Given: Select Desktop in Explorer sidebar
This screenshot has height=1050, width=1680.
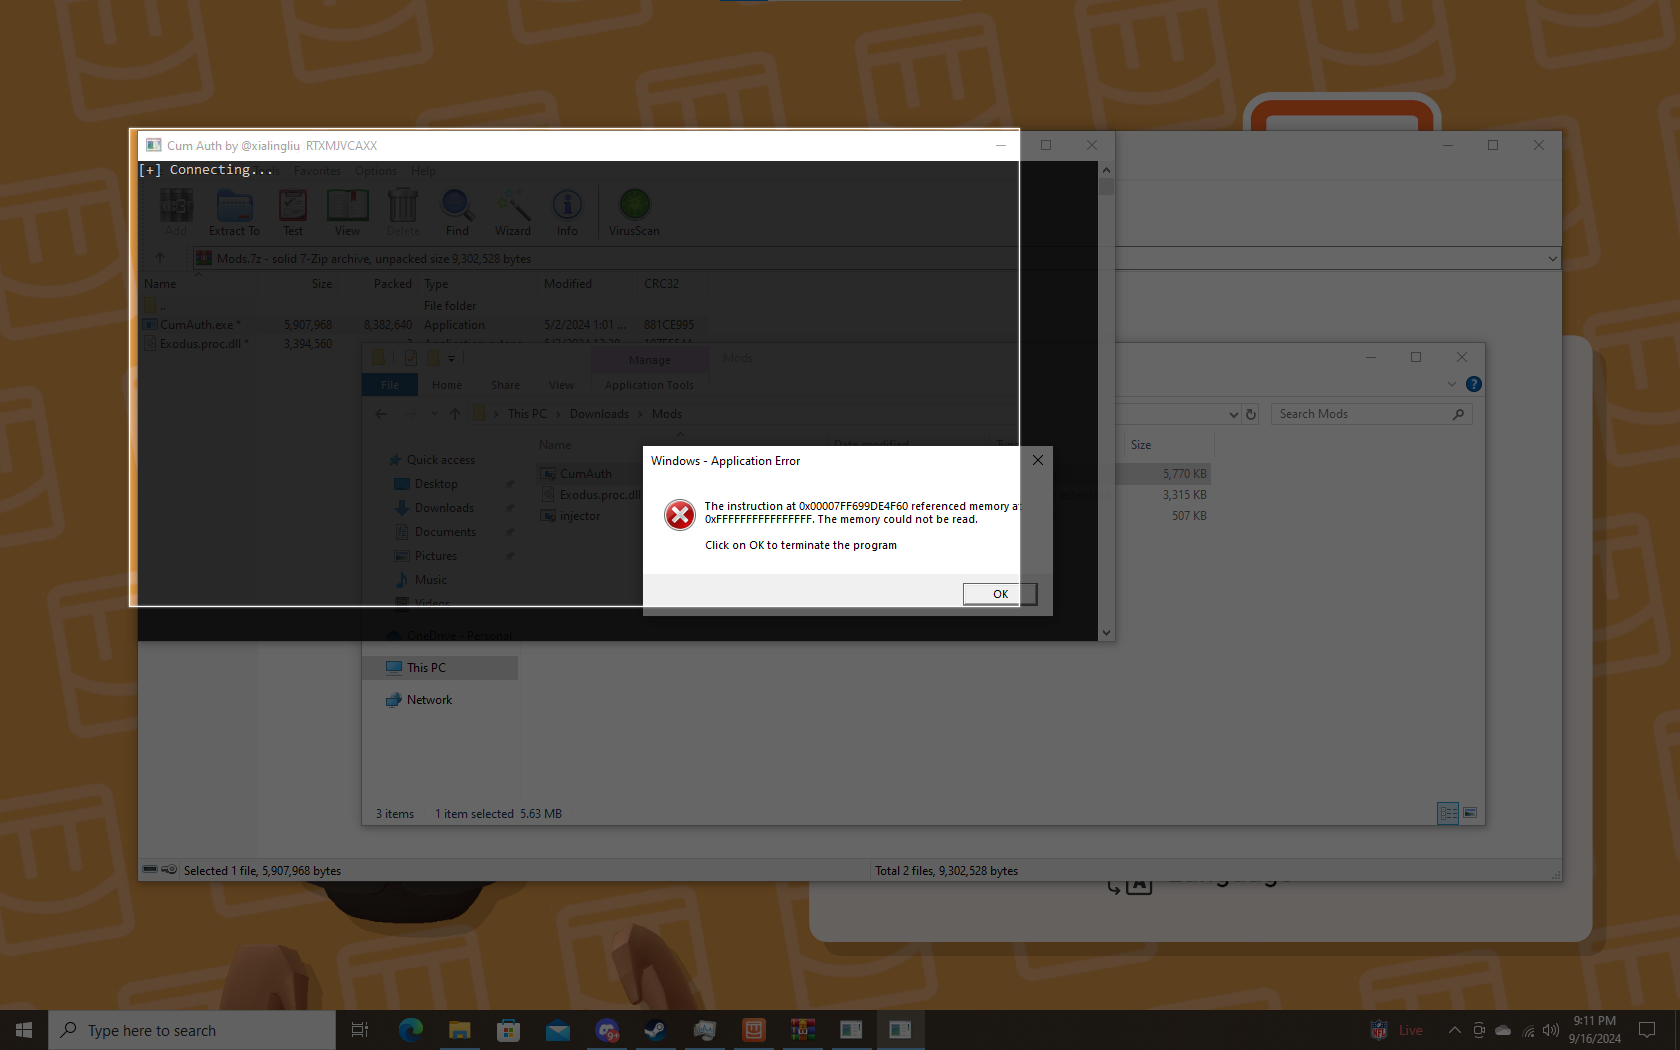Looking at the screenshot, I should [x=436, y=484].
